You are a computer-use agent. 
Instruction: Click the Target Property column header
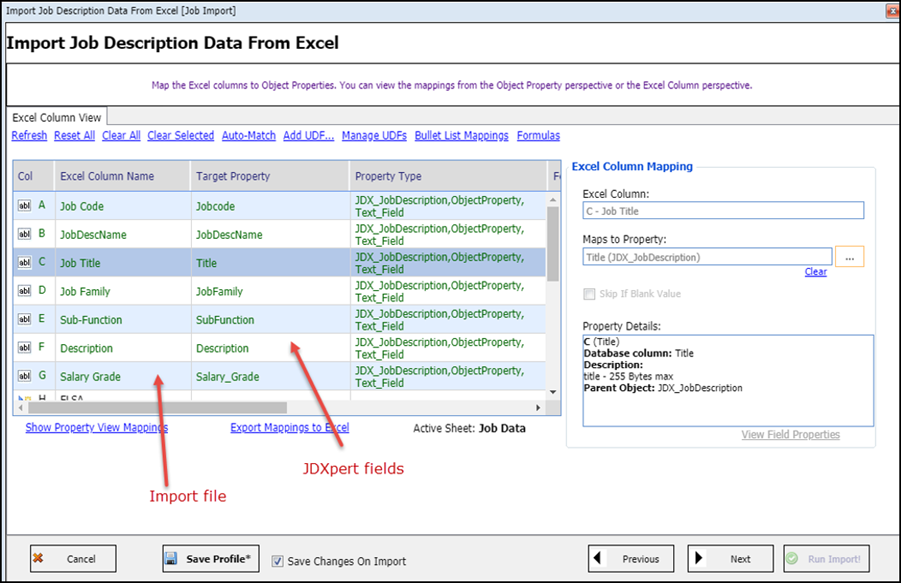269,176
